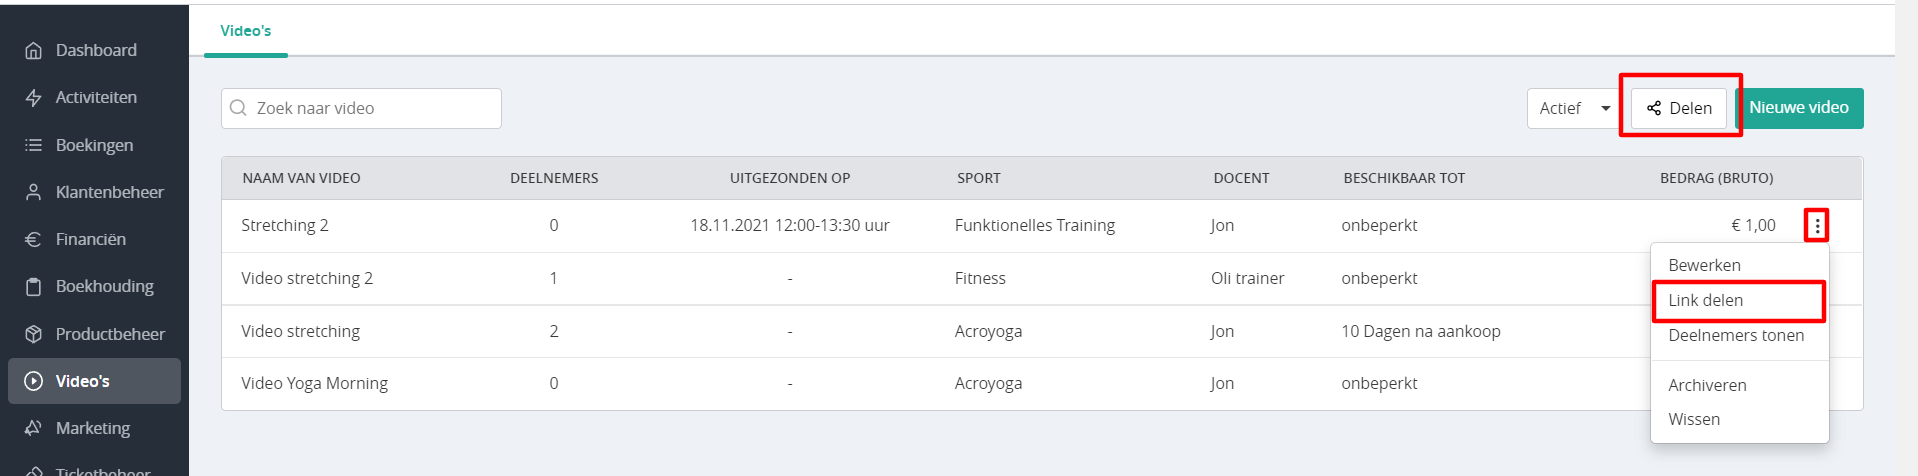Expand the Actief status dropdown

point(1575,108)
